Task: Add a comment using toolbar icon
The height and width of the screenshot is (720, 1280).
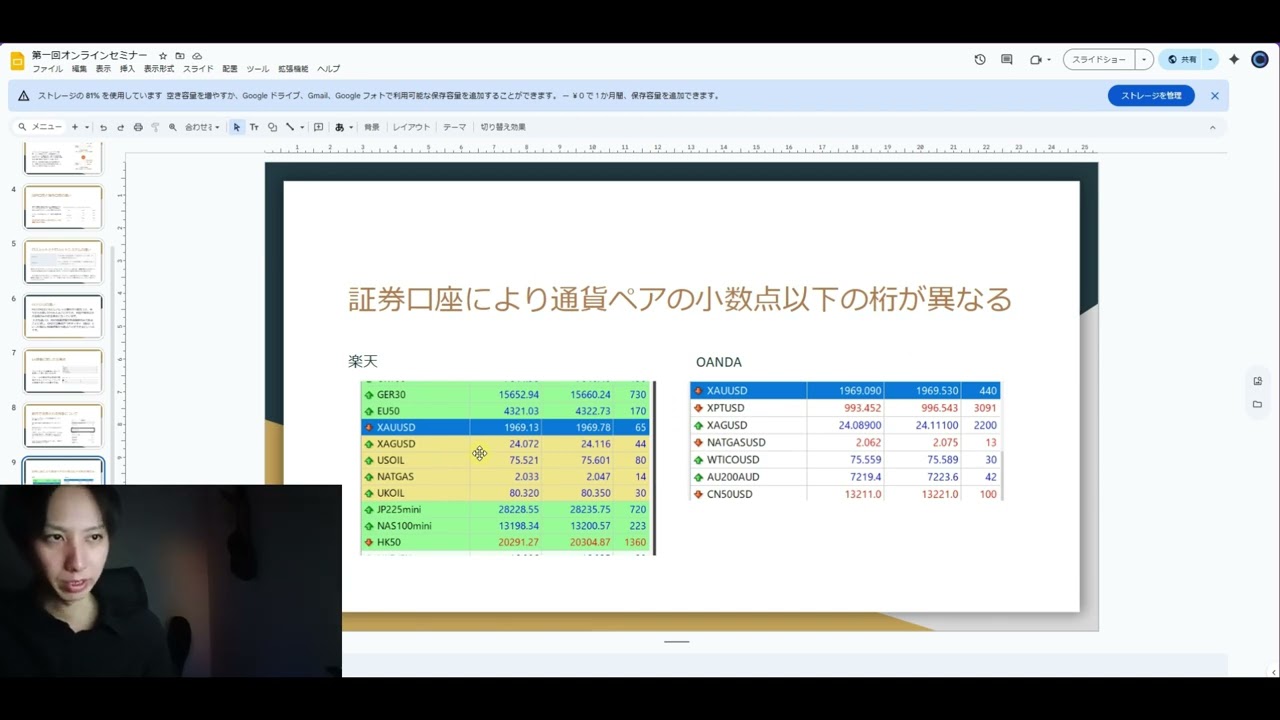Action: [318, 127]
